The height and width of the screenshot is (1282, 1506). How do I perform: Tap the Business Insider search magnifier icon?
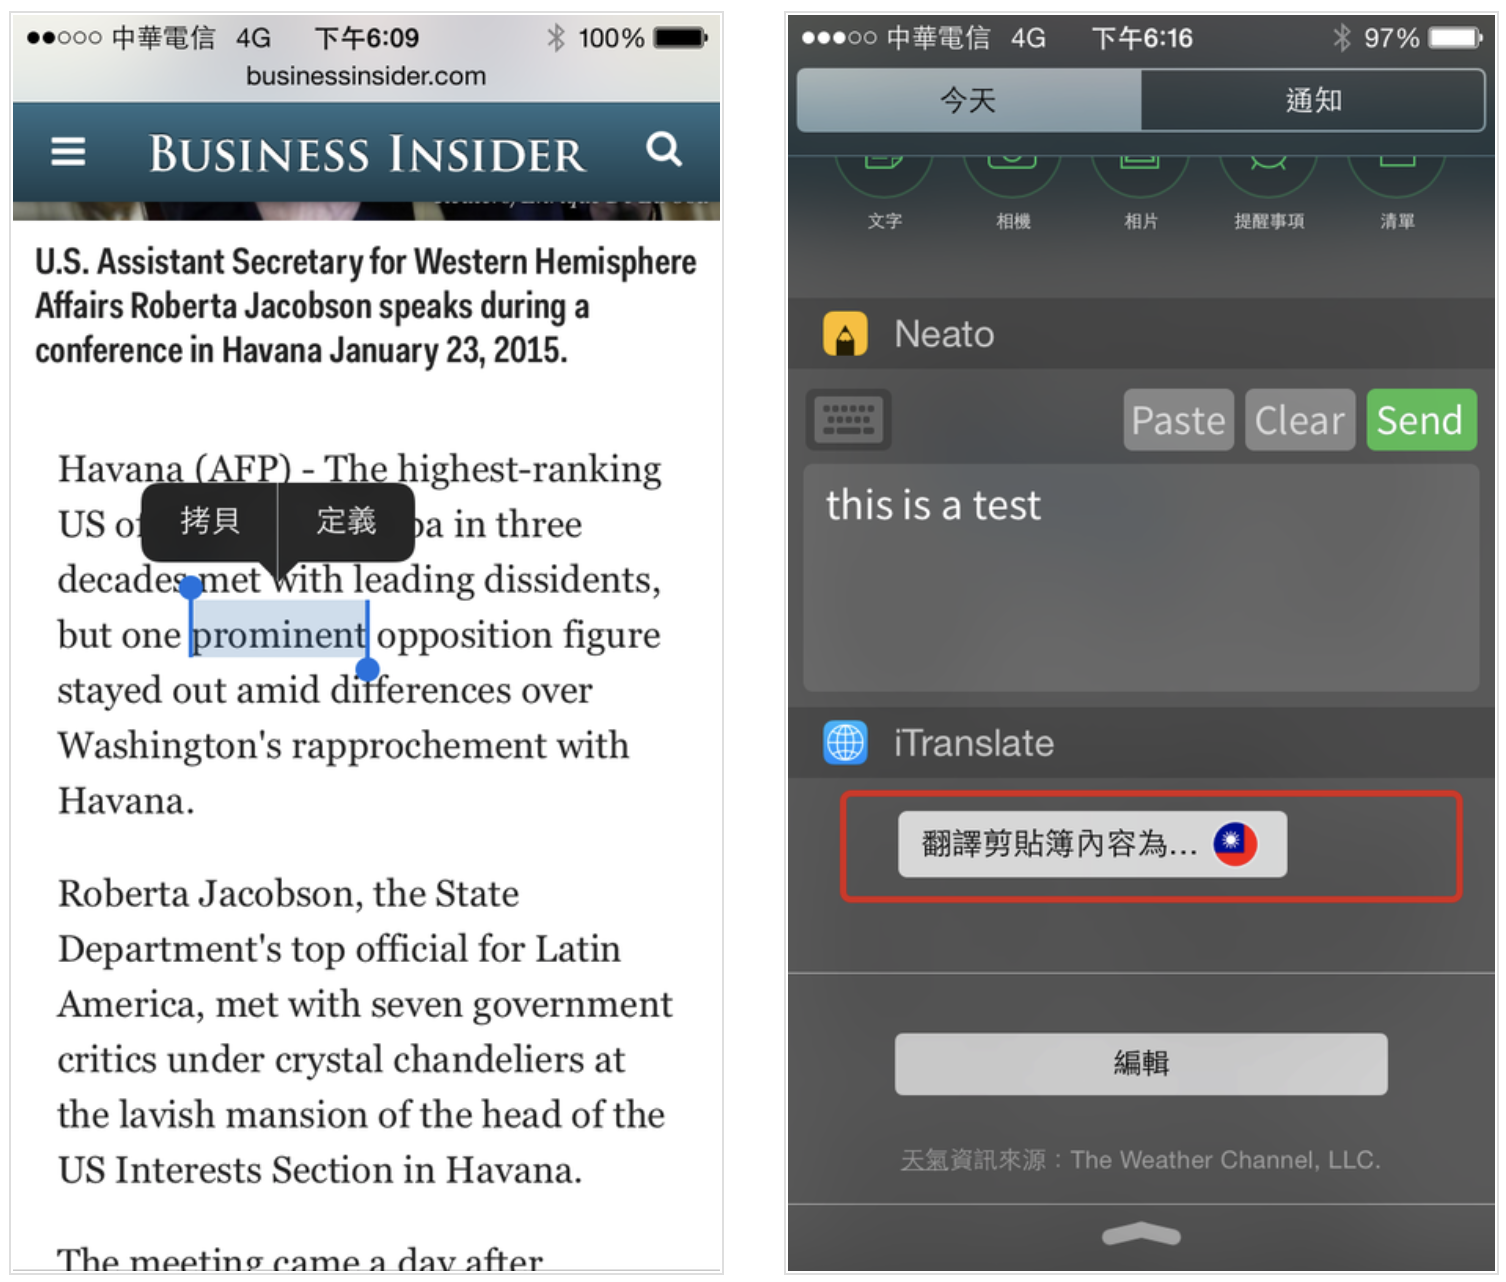click(664, 150)
